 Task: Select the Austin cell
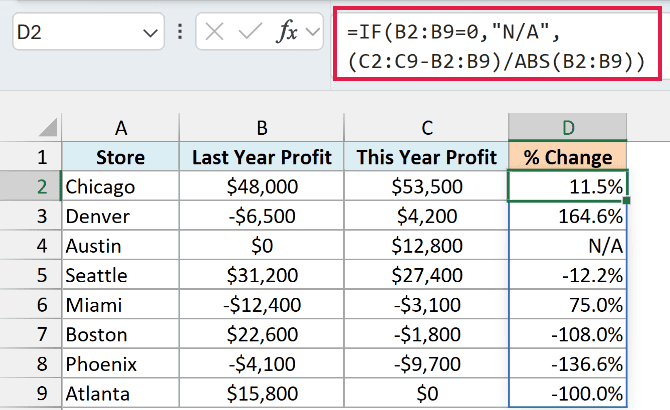click(x=120, y=245)
